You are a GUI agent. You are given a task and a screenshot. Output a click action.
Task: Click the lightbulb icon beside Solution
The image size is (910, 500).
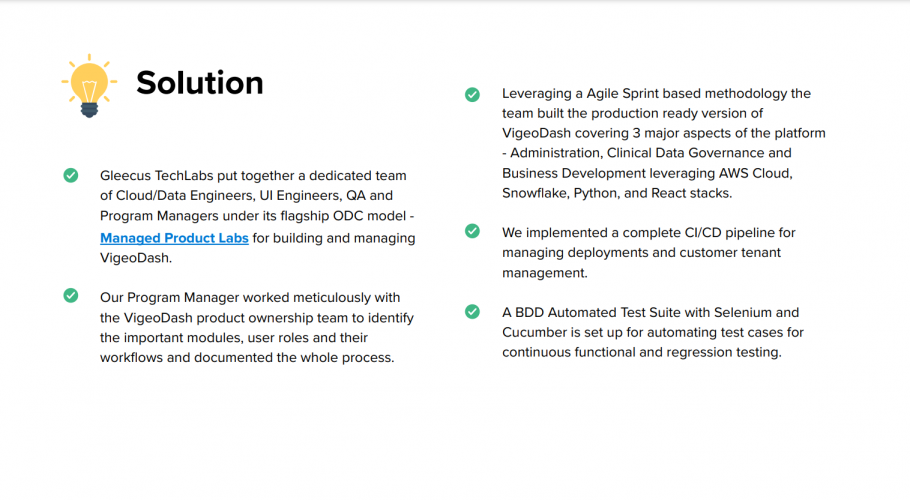click(89, 85)
